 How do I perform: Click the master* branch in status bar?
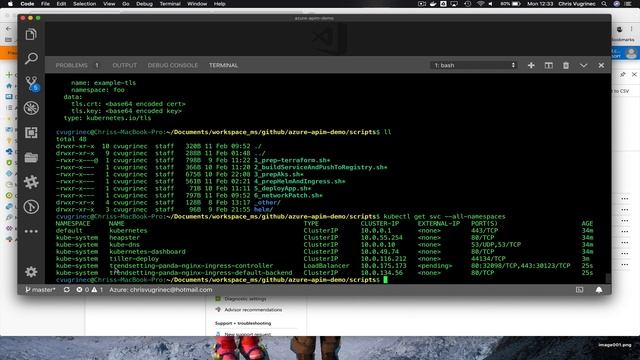(x=40, y=290)
